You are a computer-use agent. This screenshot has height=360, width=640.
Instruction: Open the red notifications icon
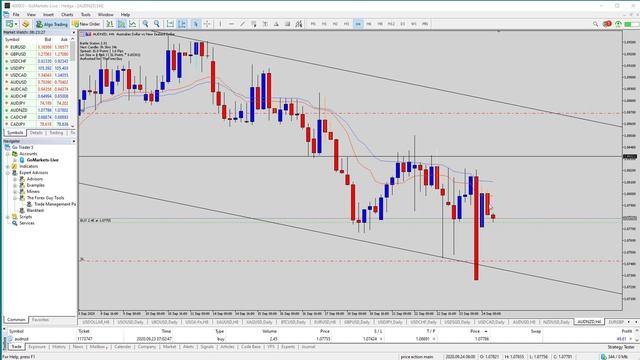pyautogui.click(x=607, y=24)
